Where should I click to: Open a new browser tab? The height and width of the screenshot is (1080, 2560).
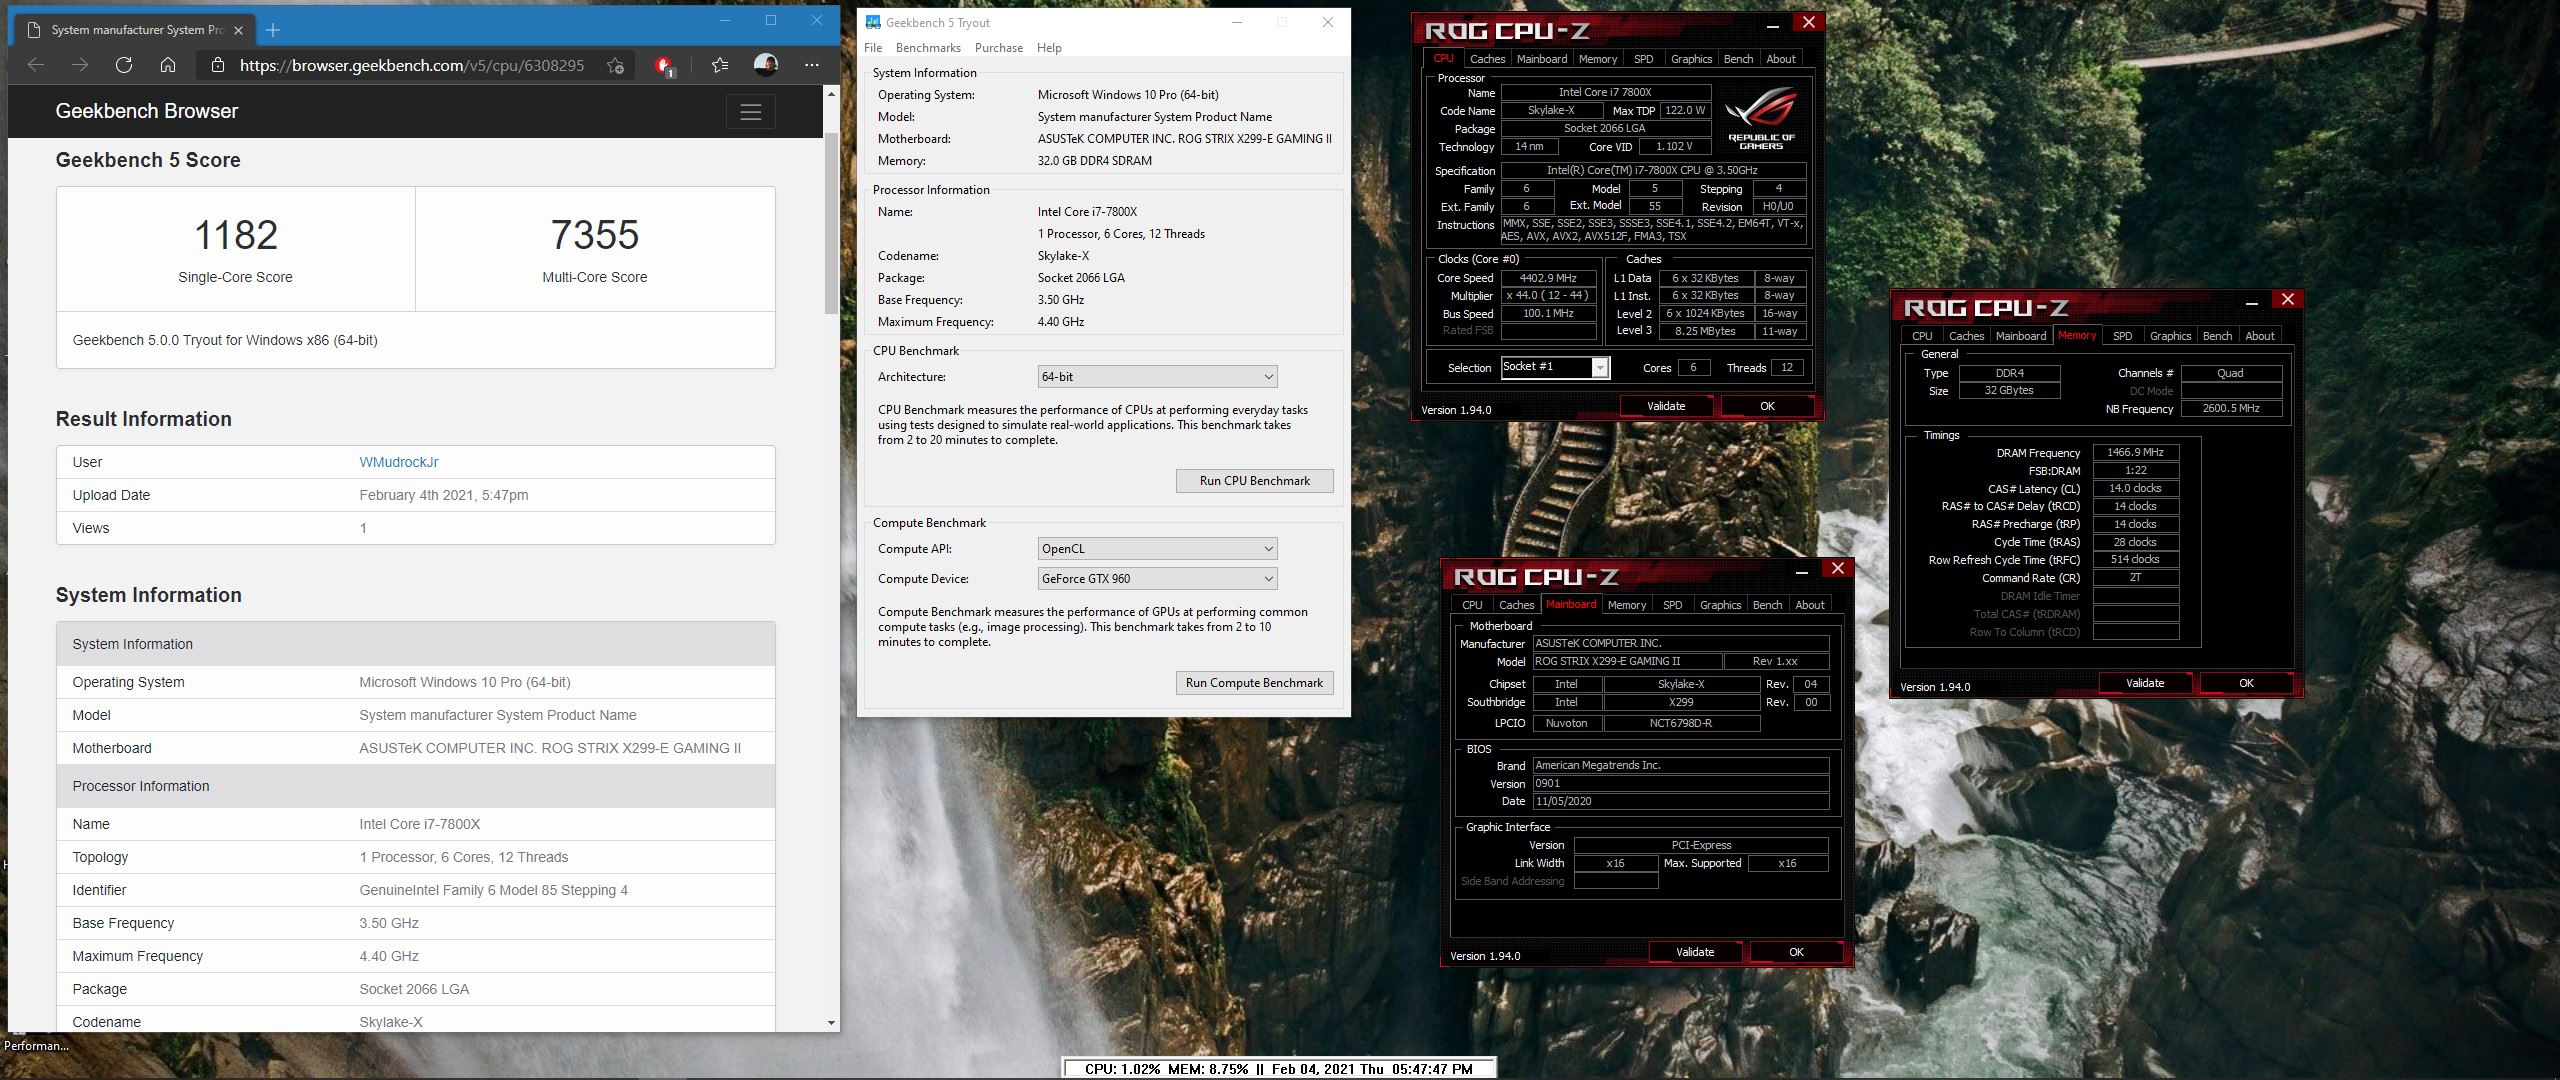[273, 30]
